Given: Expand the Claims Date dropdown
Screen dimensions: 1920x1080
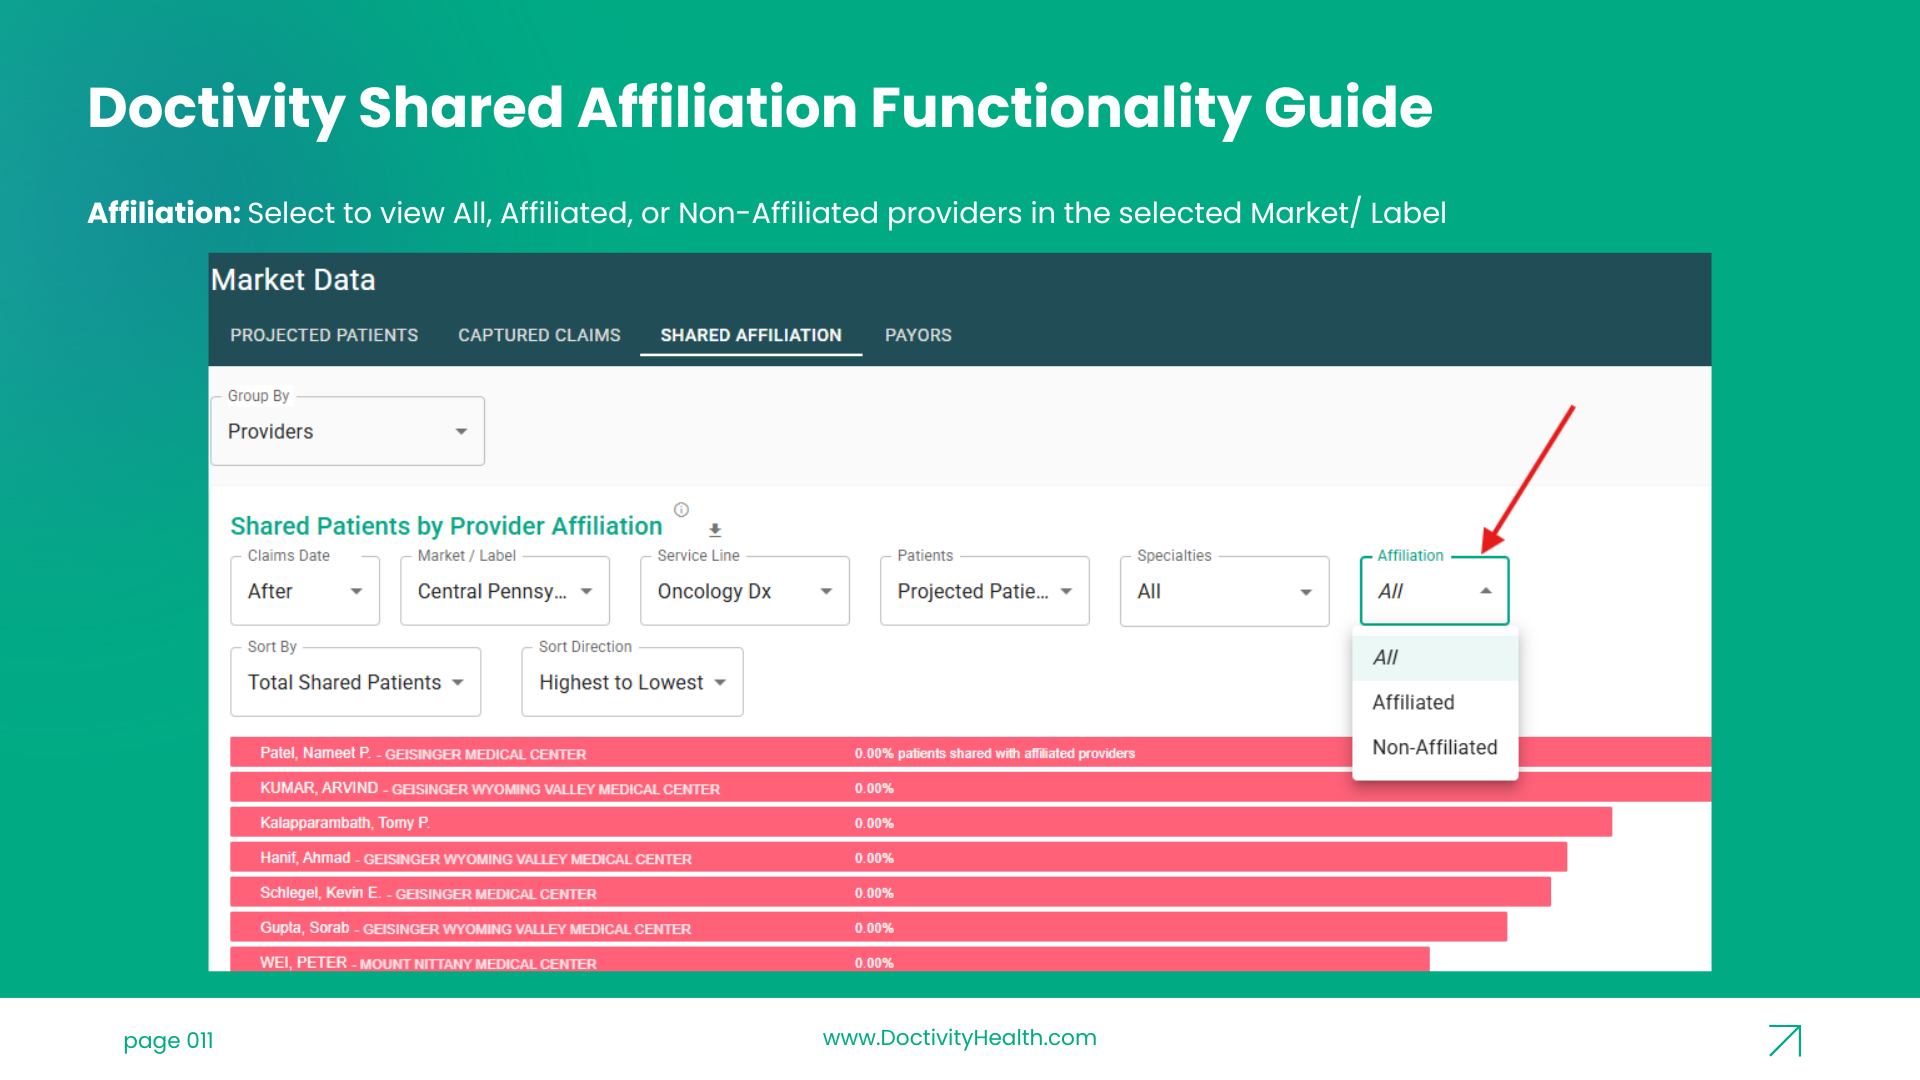Looking at the screenshot, I should pyautogui.click(x=305, y=591).
